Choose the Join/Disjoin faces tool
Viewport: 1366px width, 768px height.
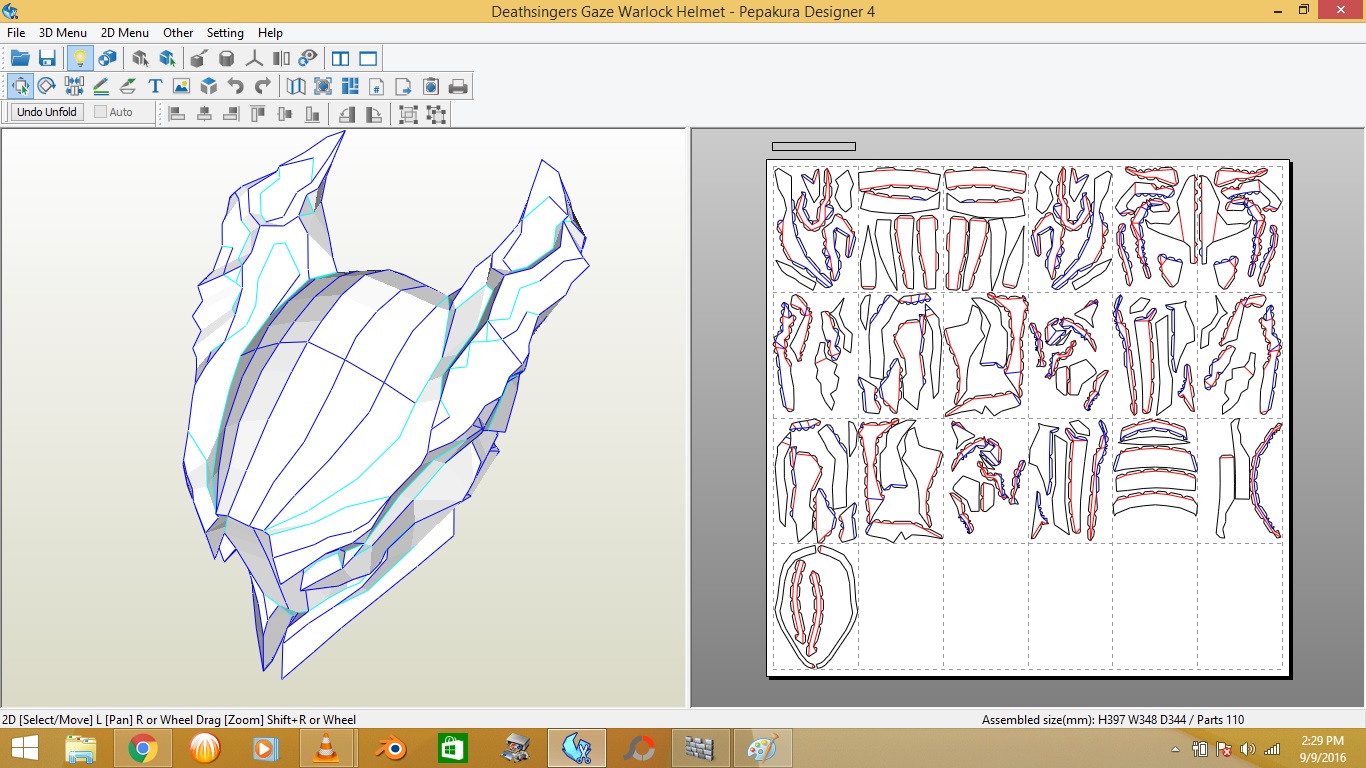coord(74,86)
